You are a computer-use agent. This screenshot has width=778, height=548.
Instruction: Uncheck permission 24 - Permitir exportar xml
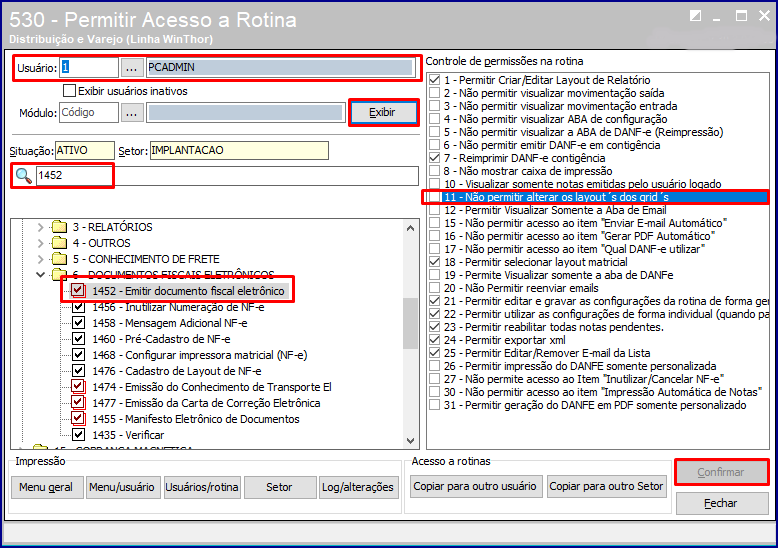click(x=435, y=340)
